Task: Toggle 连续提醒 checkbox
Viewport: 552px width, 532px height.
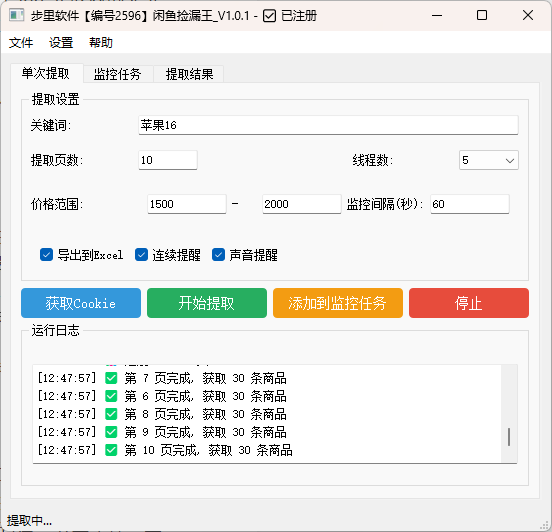Action: click(x=141, y=255)
